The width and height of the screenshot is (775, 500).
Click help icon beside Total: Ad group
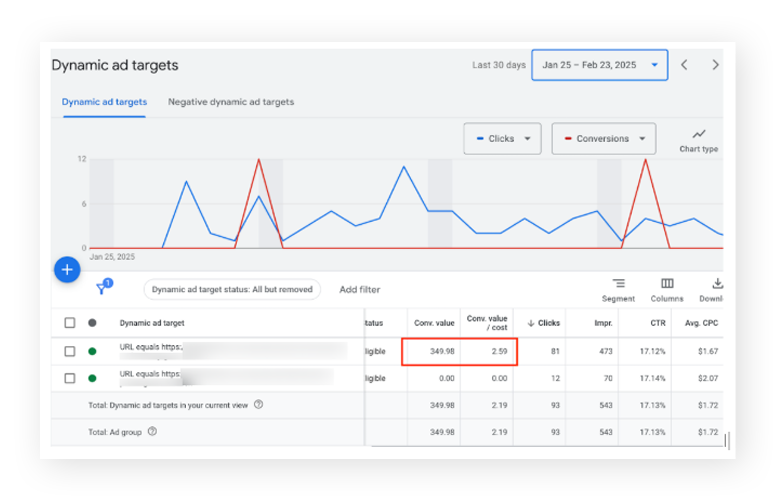pyautogui.click(x=153, y=432)
